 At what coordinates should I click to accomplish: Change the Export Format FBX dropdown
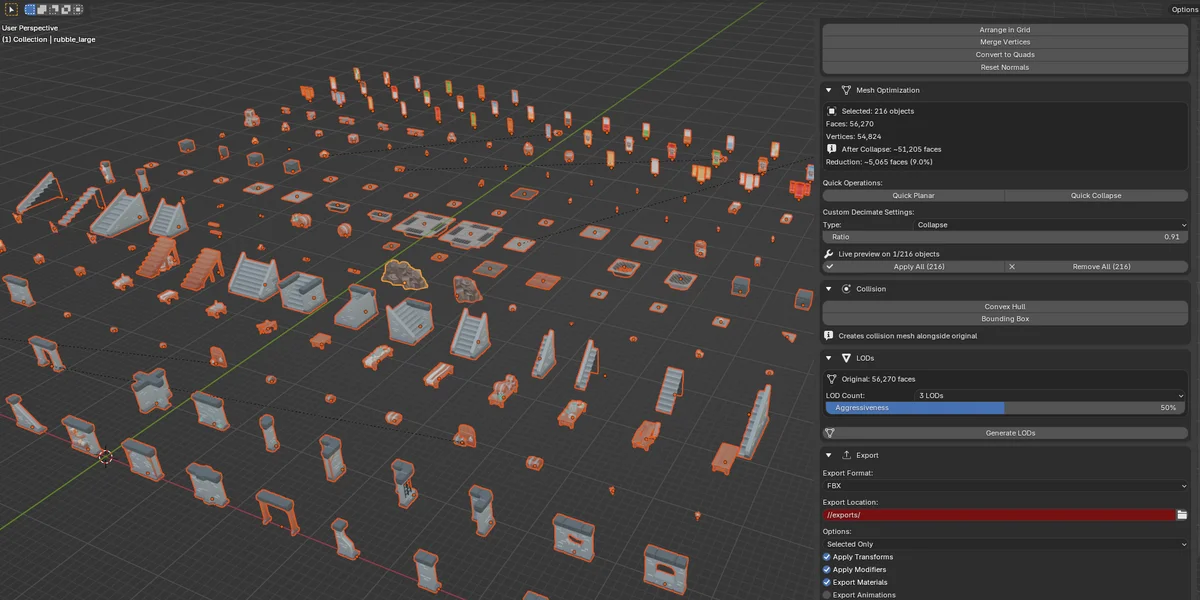click(1004, 485)
